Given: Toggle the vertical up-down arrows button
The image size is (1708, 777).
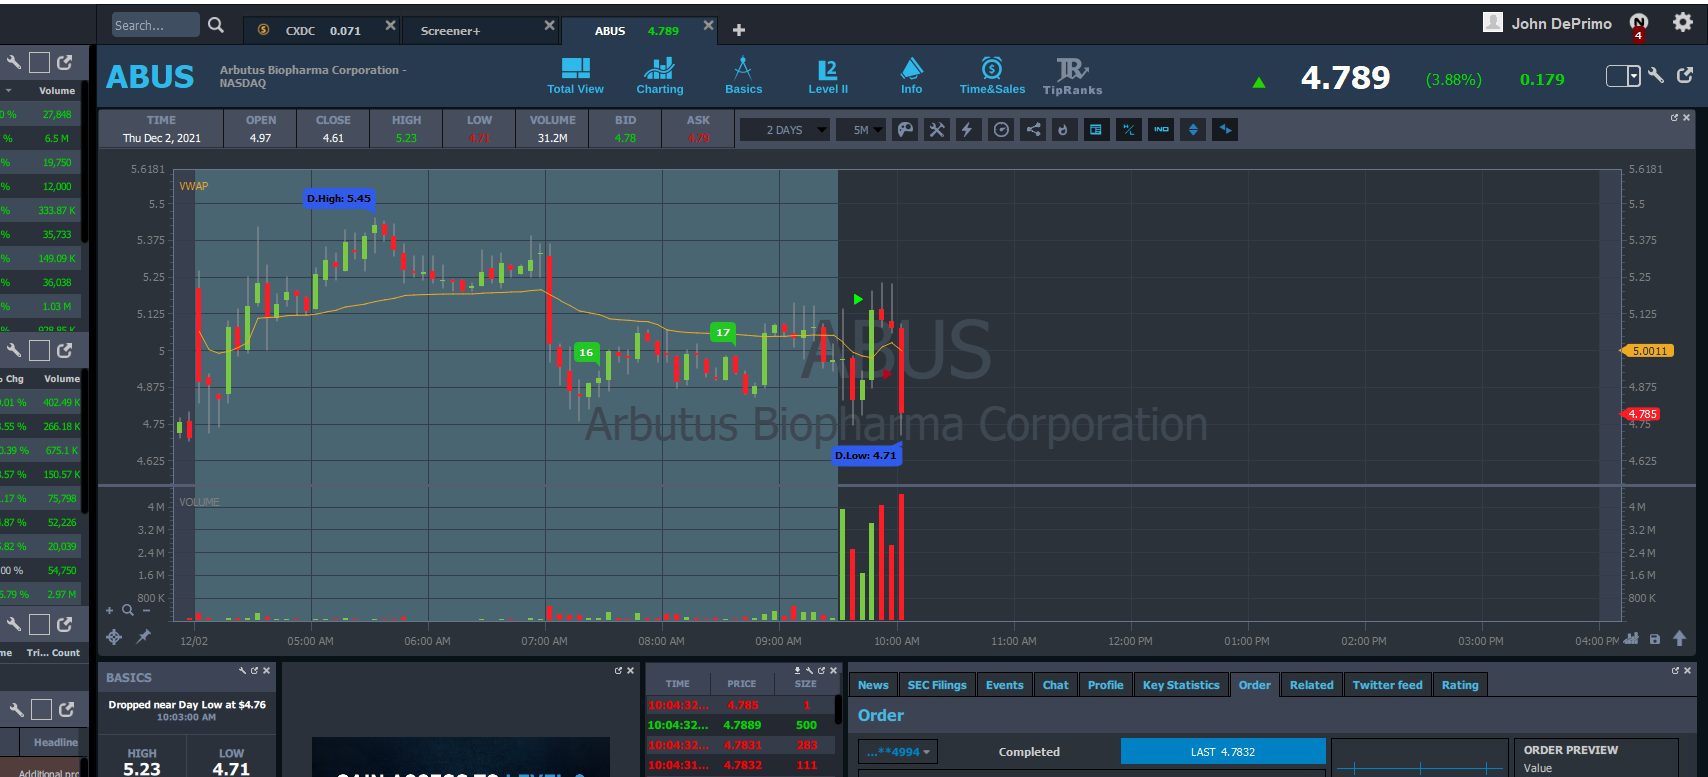Looking at the screenshot, I should pyautogui.click(x=1193, y=130).
